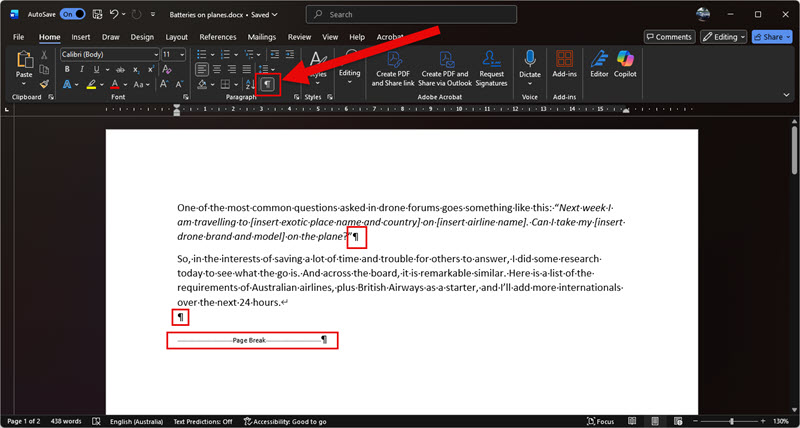The image size is (800, 428).
Task: Click the Copy icon in Clipboard
Action: pos(44,69)
